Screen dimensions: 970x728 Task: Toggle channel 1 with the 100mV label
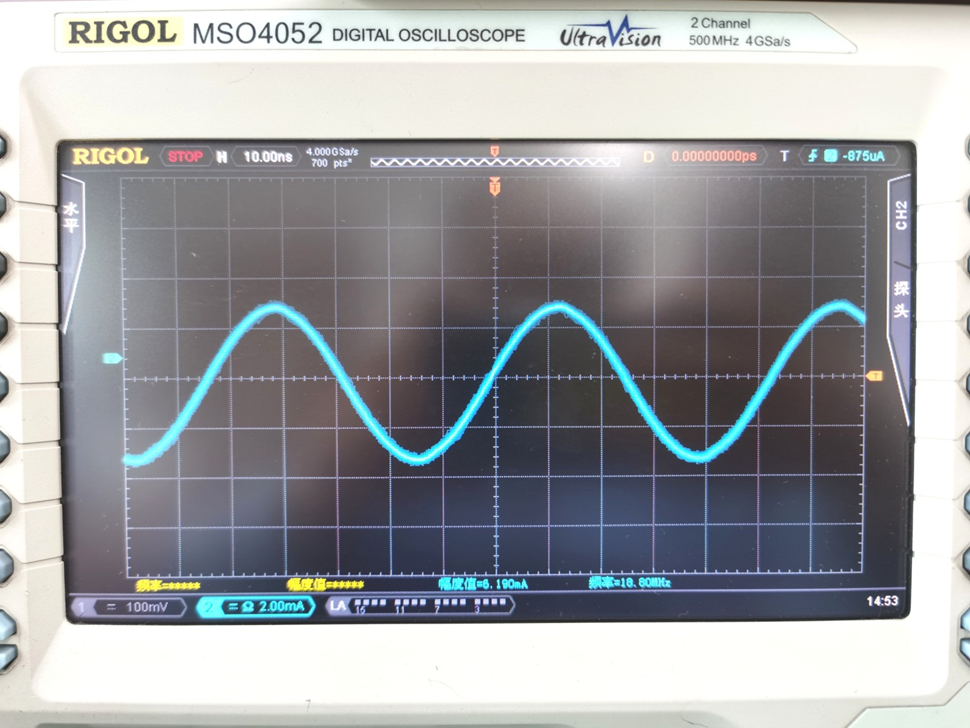(x=126, y=606)
